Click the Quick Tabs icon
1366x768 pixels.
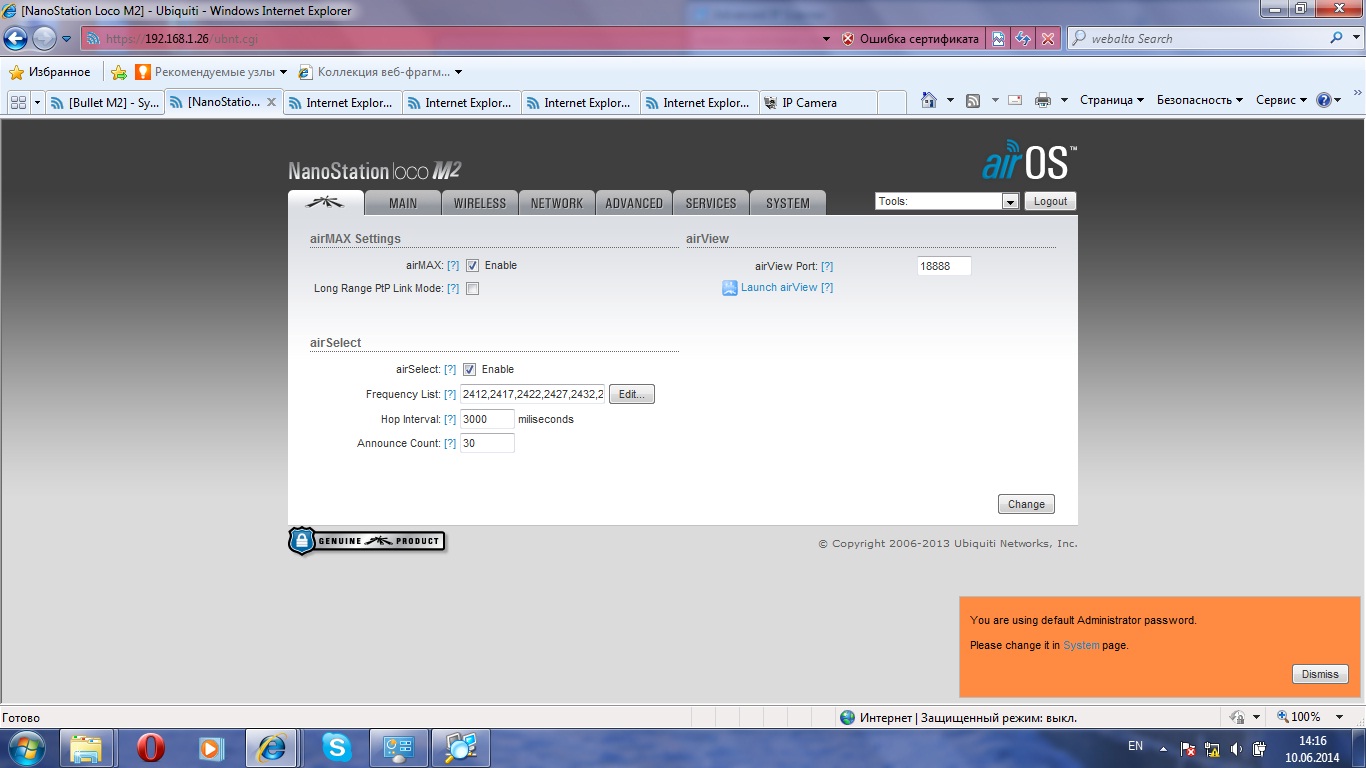tap(17, 102)
